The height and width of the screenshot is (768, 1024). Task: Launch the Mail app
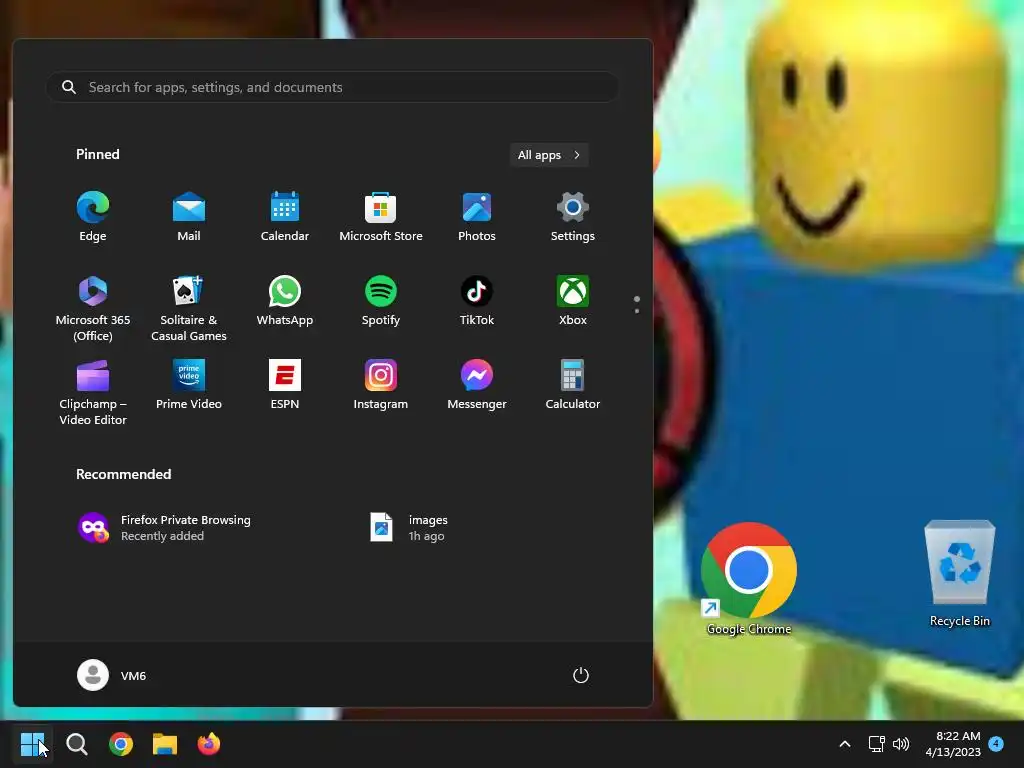click(x=189, y=217)
